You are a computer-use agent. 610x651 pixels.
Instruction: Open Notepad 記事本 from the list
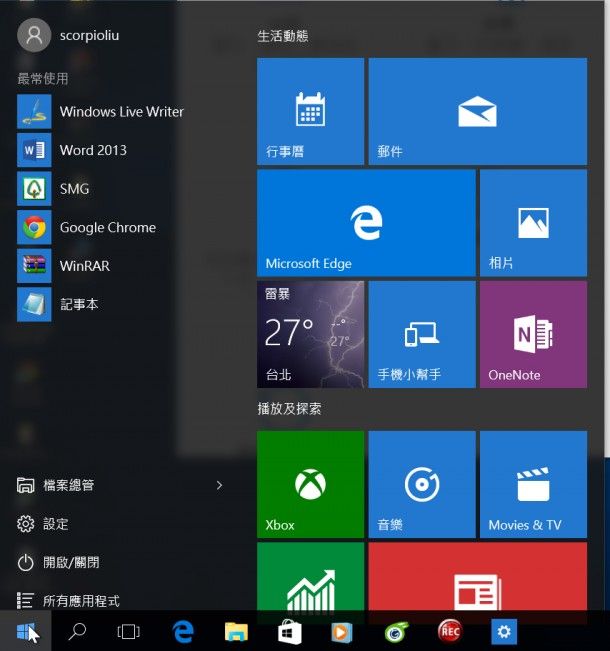[58, 304]
